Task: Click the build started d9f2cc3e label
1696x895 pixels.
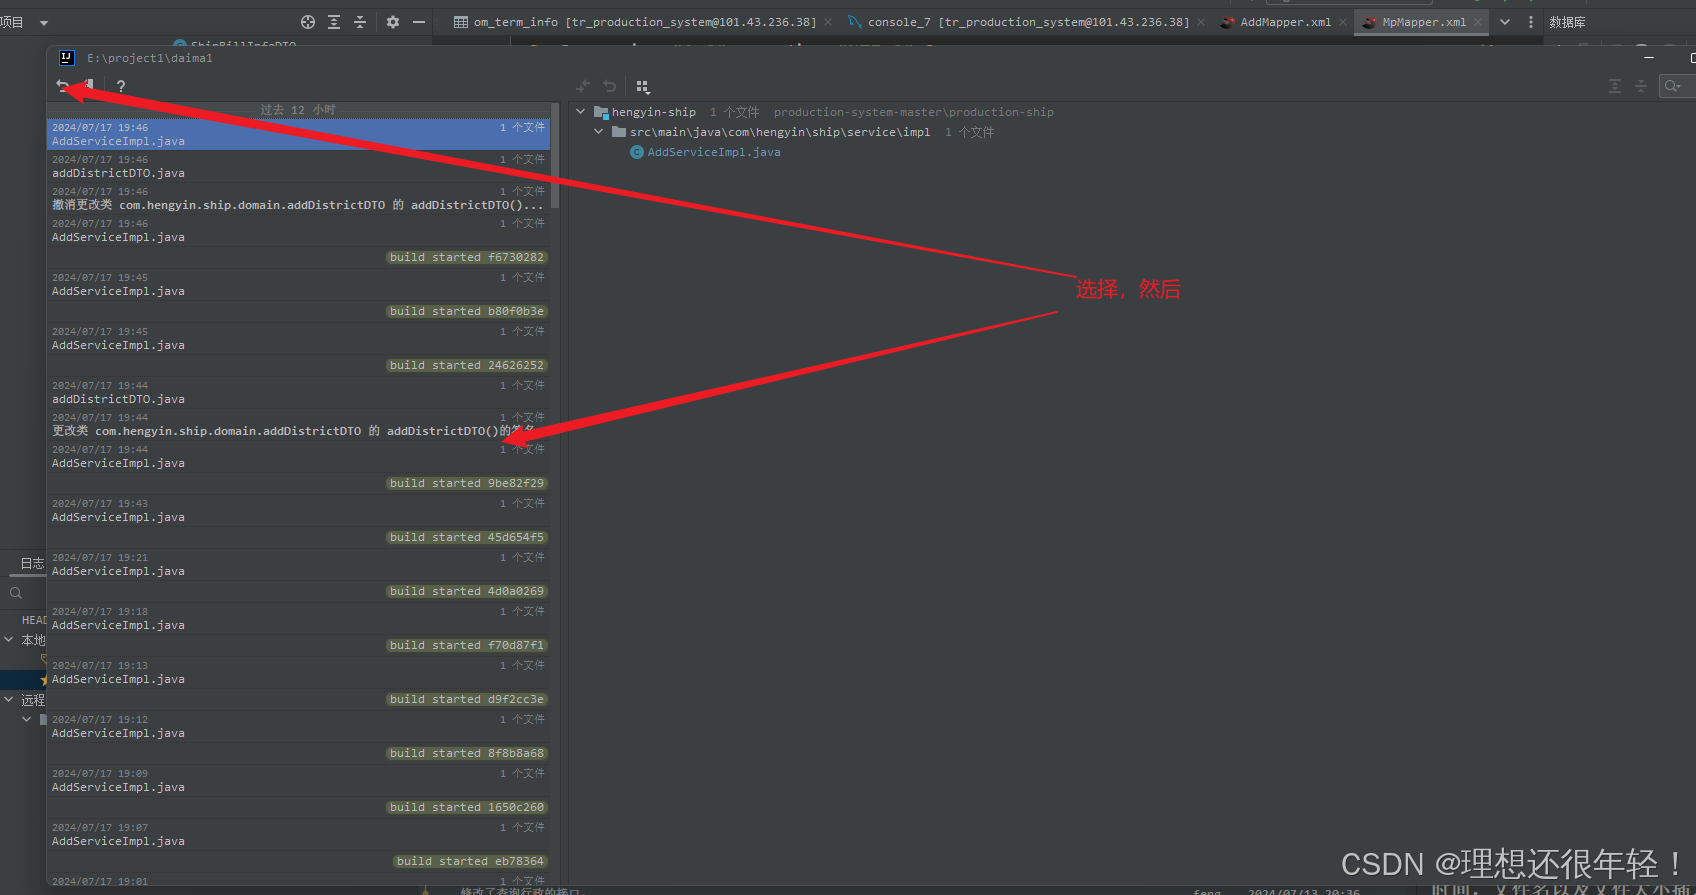Action: [467, 699]
